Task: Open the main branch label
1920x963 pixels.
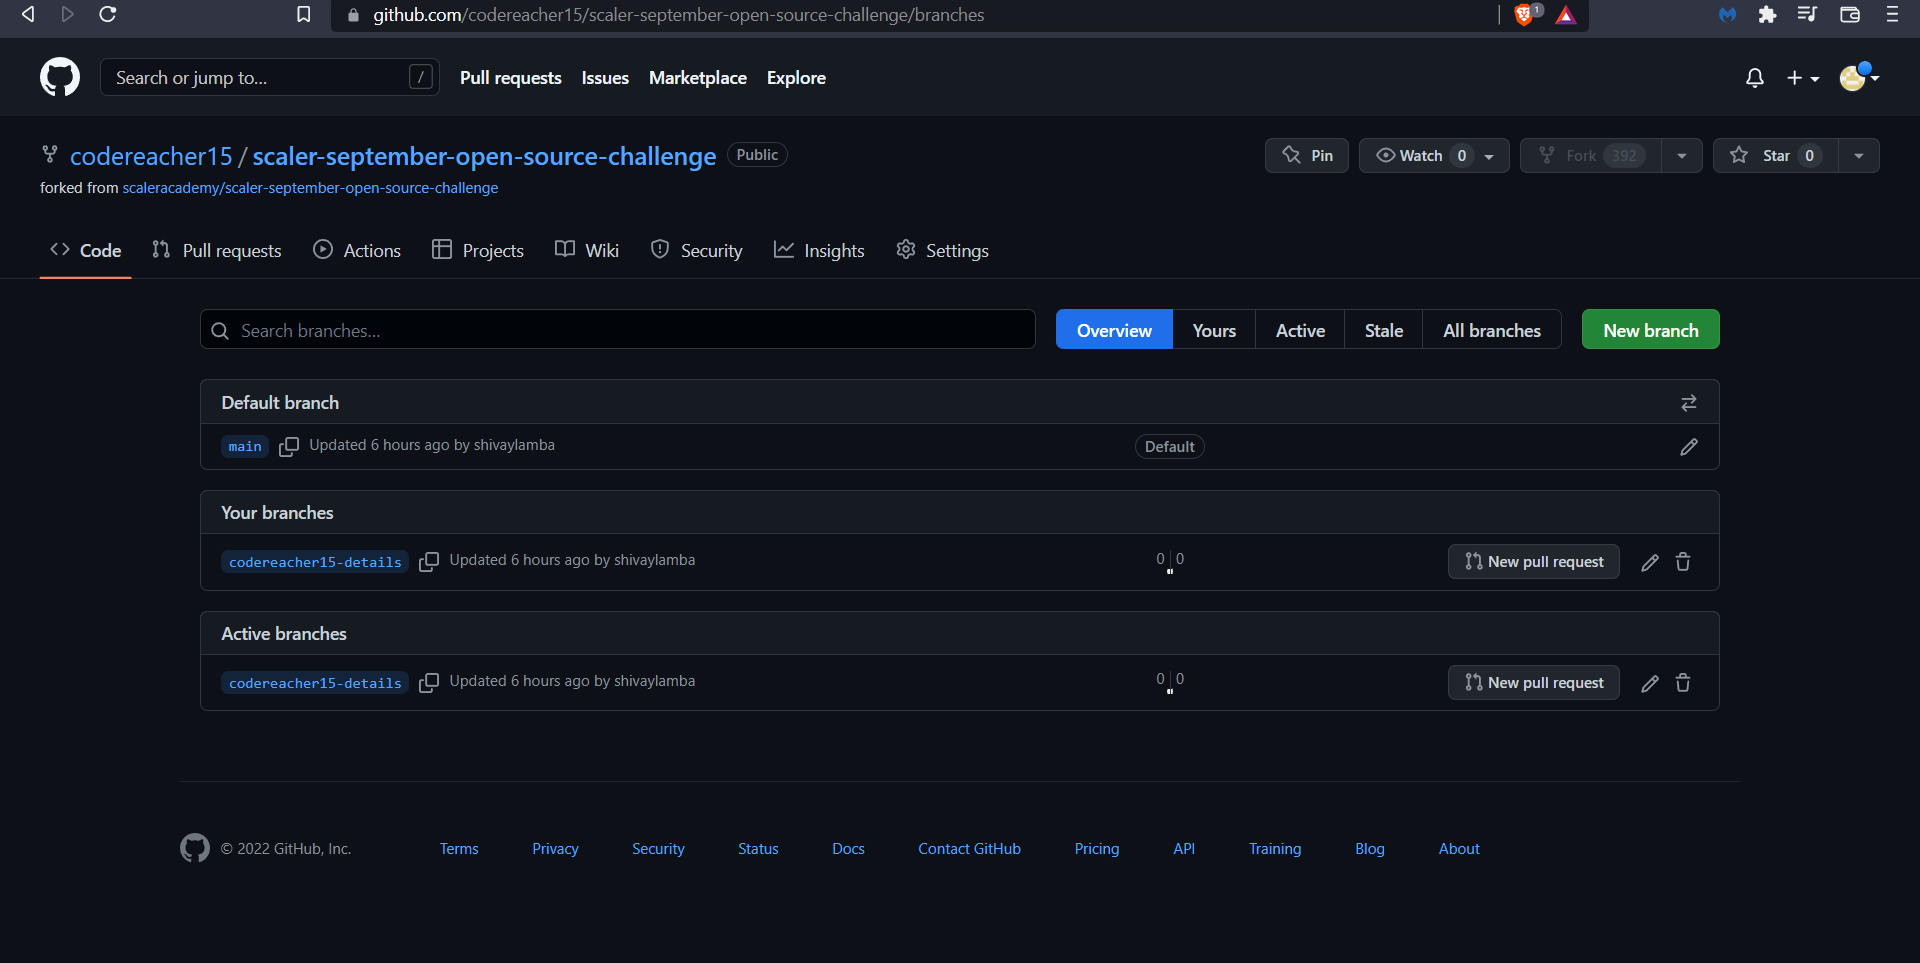Action: click(x=245, y=447)
